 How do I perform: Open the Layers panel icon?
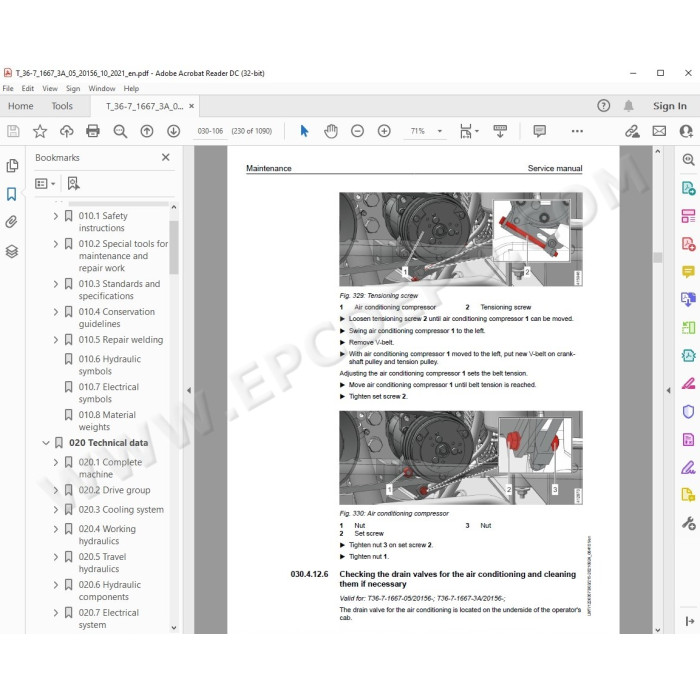12,251
